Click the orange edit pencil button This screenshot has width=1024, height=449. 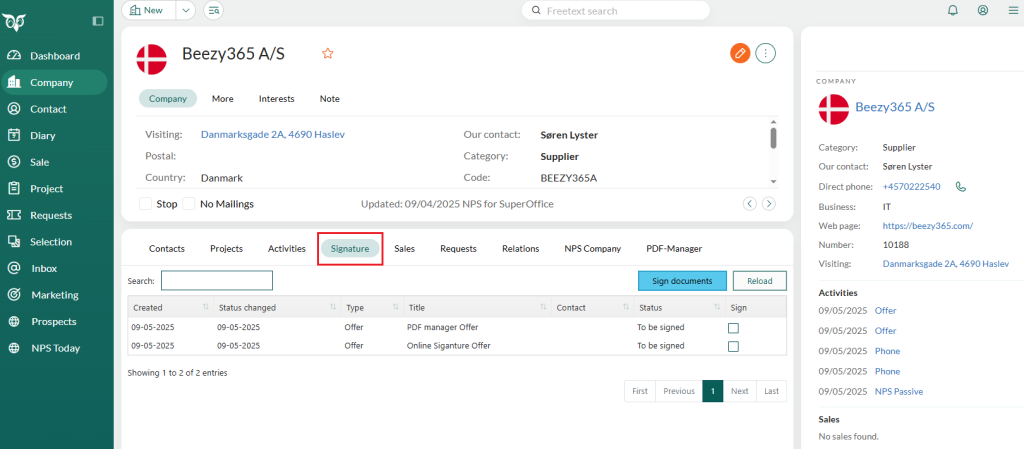(739, 54)
